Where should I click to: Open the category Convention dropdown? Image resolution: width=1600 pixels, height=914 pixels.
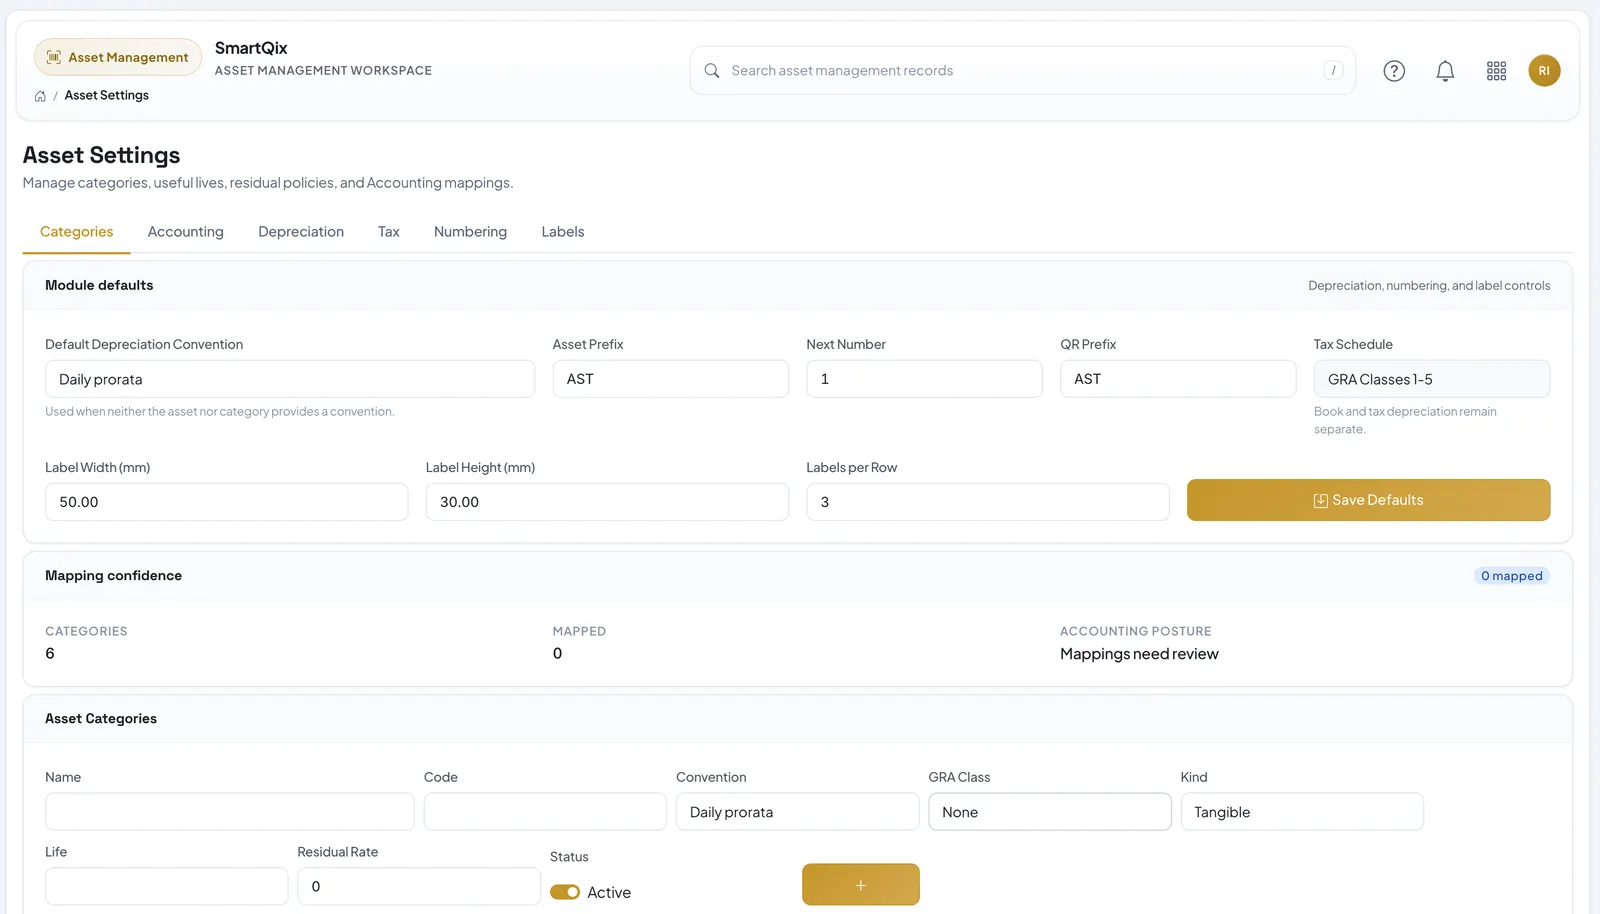(x=798, y=812)
